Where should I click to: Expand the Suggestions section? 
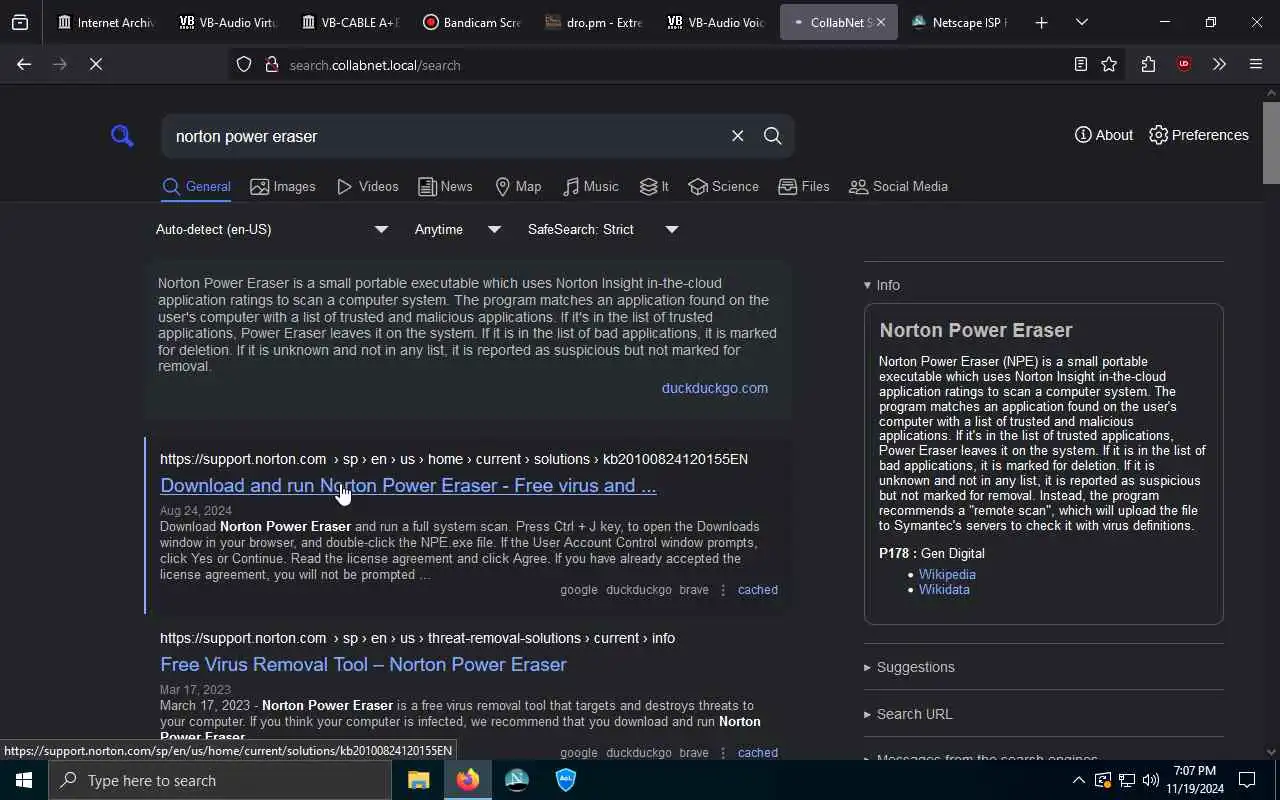click(909, 667)
